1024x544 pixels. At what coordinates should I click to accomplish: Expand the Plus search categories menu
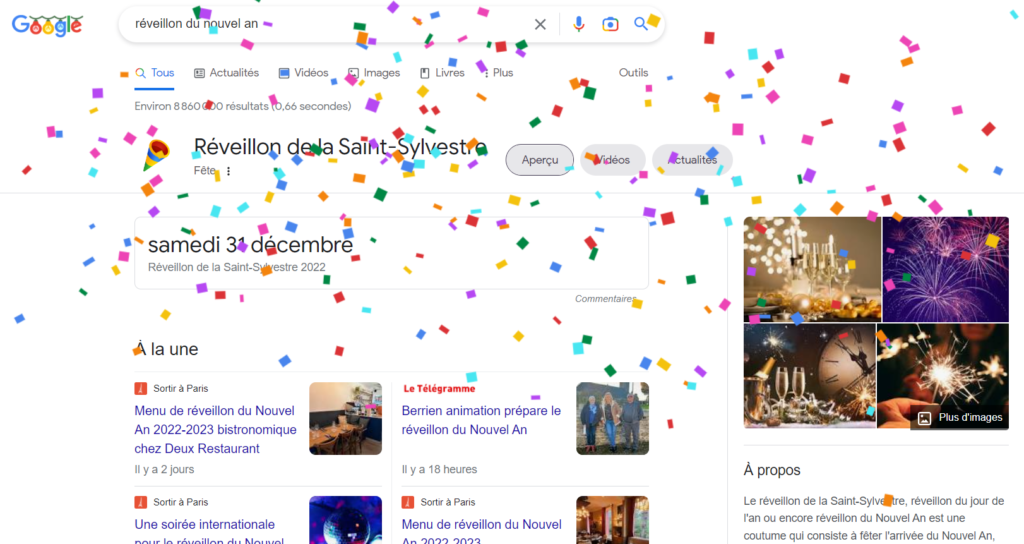tap(498, 72)
